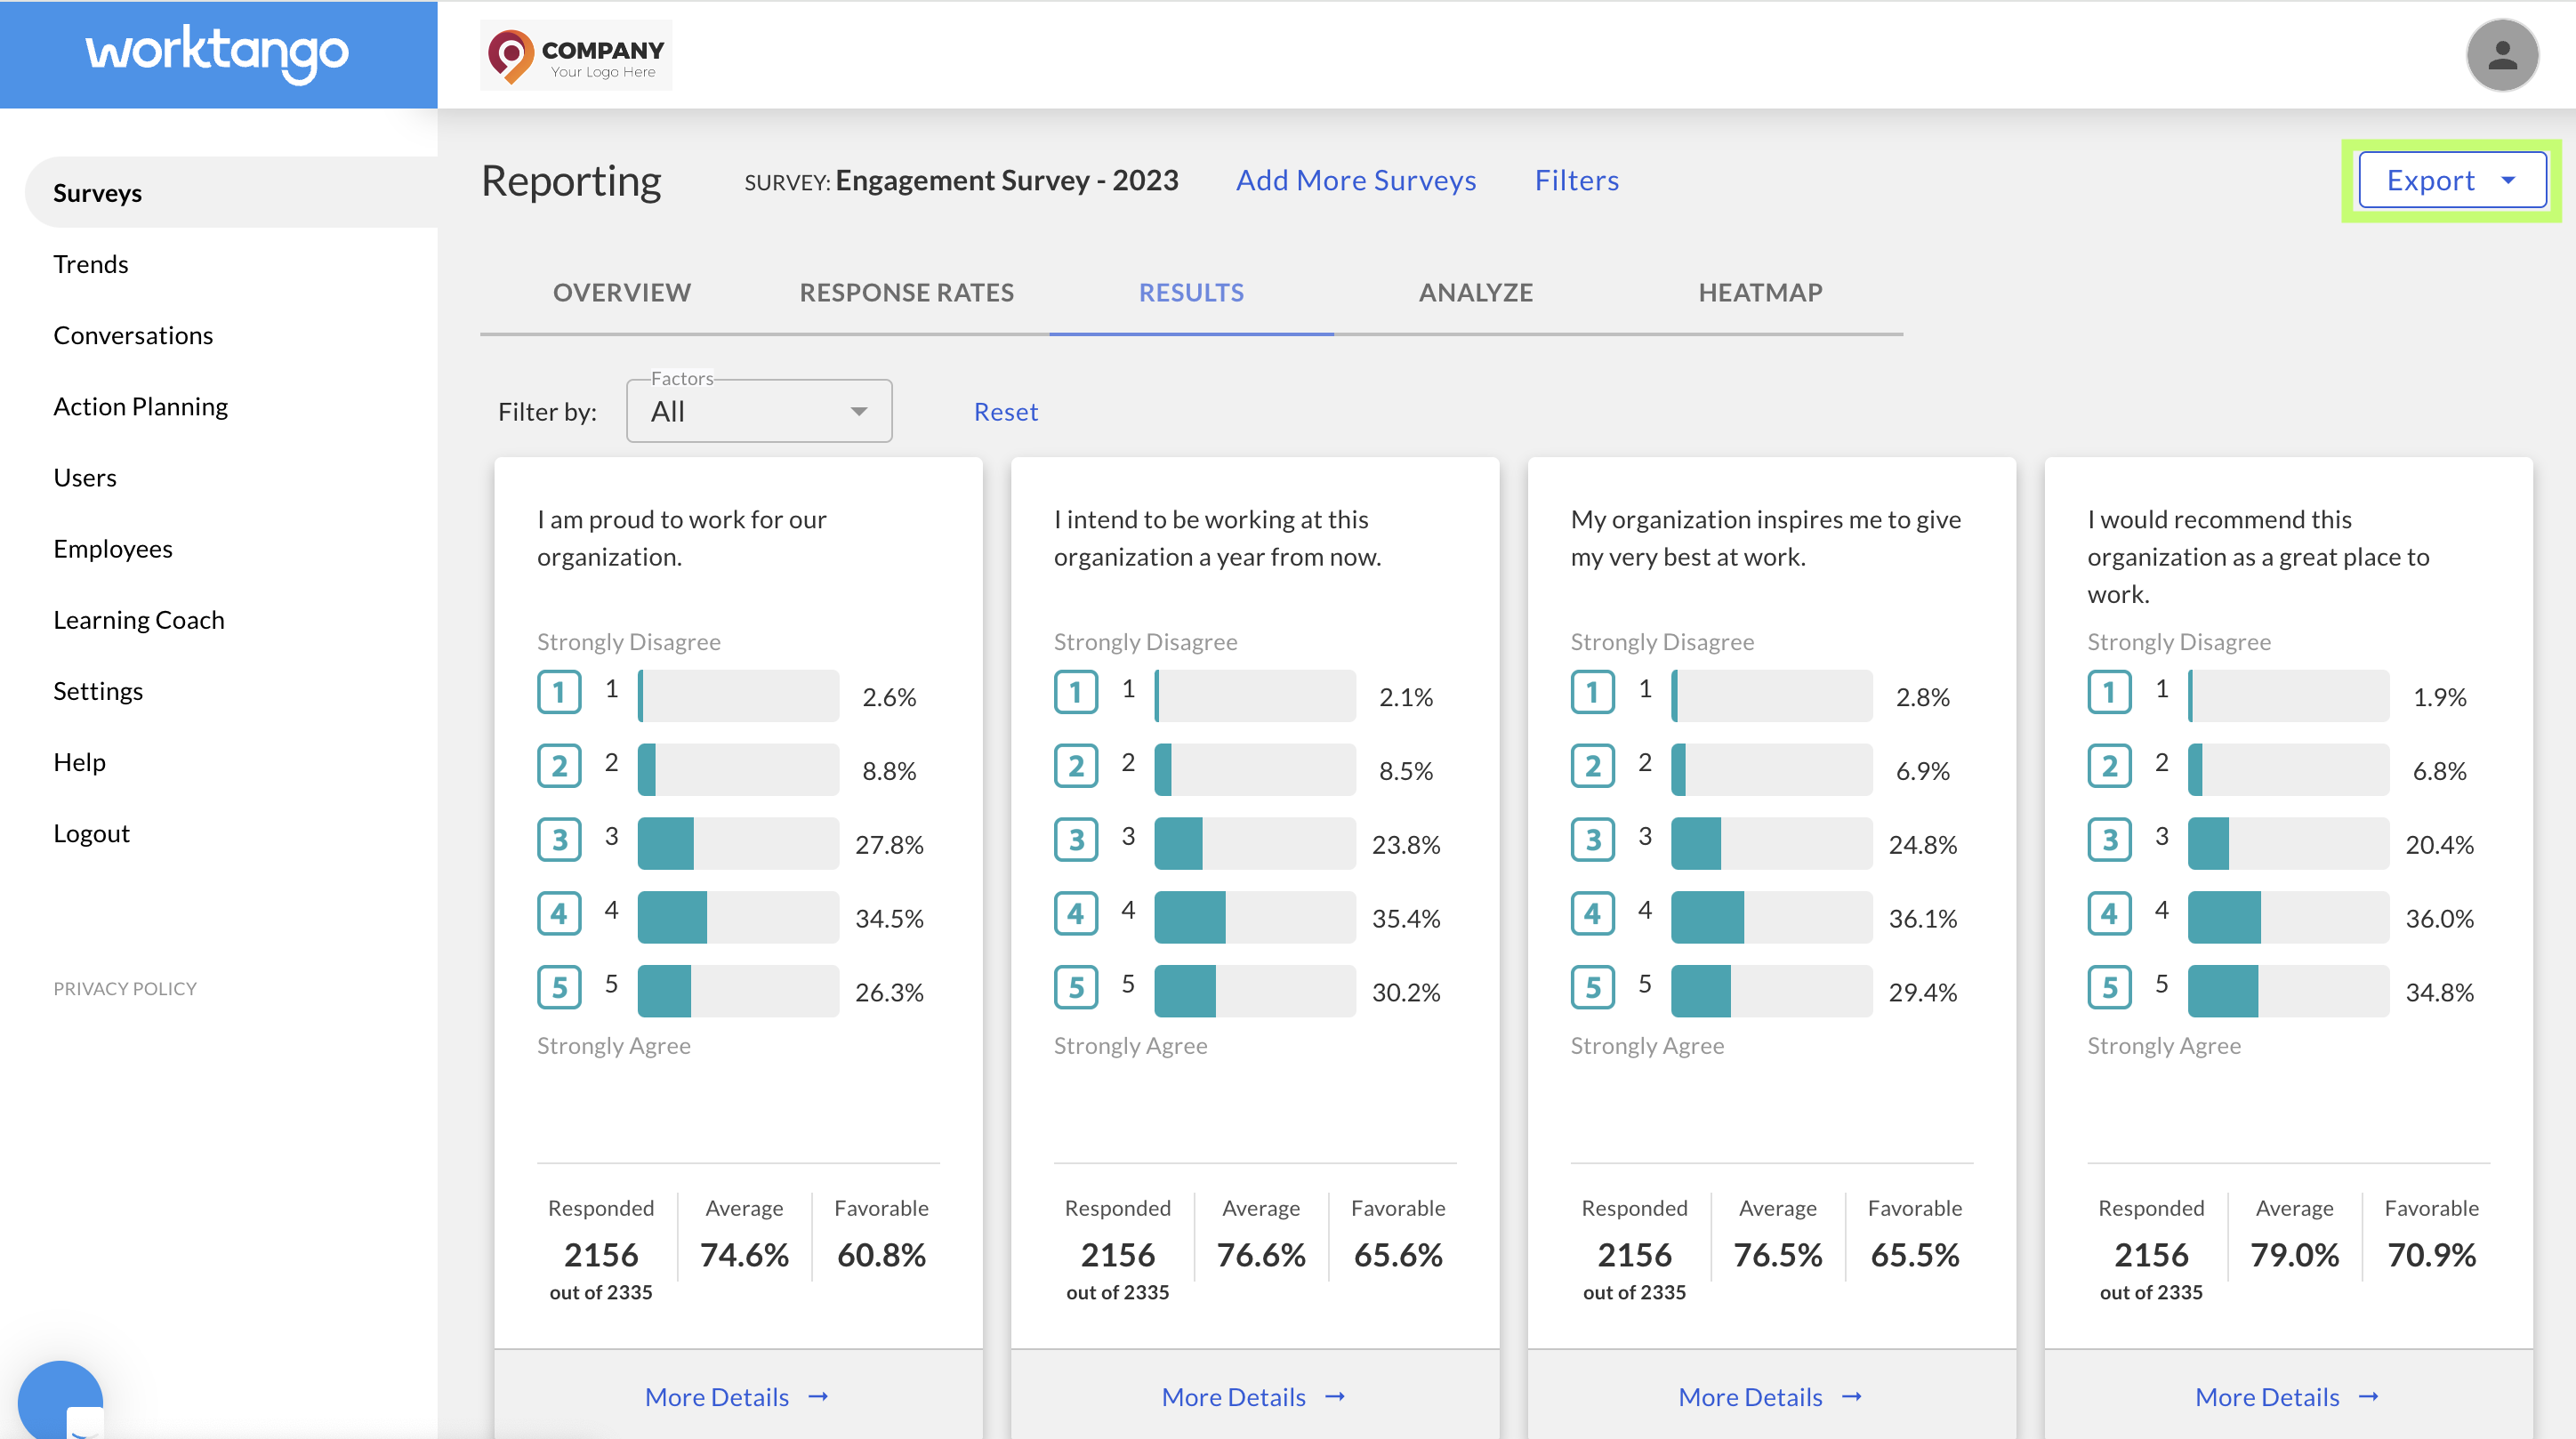Click rating 1 icon for proud to work question

click(559, 692)
